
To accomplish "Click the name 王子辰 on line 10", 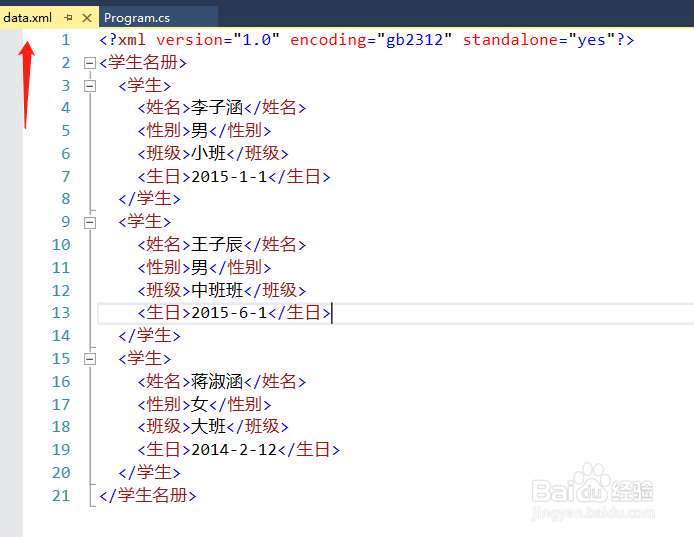I will (217, 244).
